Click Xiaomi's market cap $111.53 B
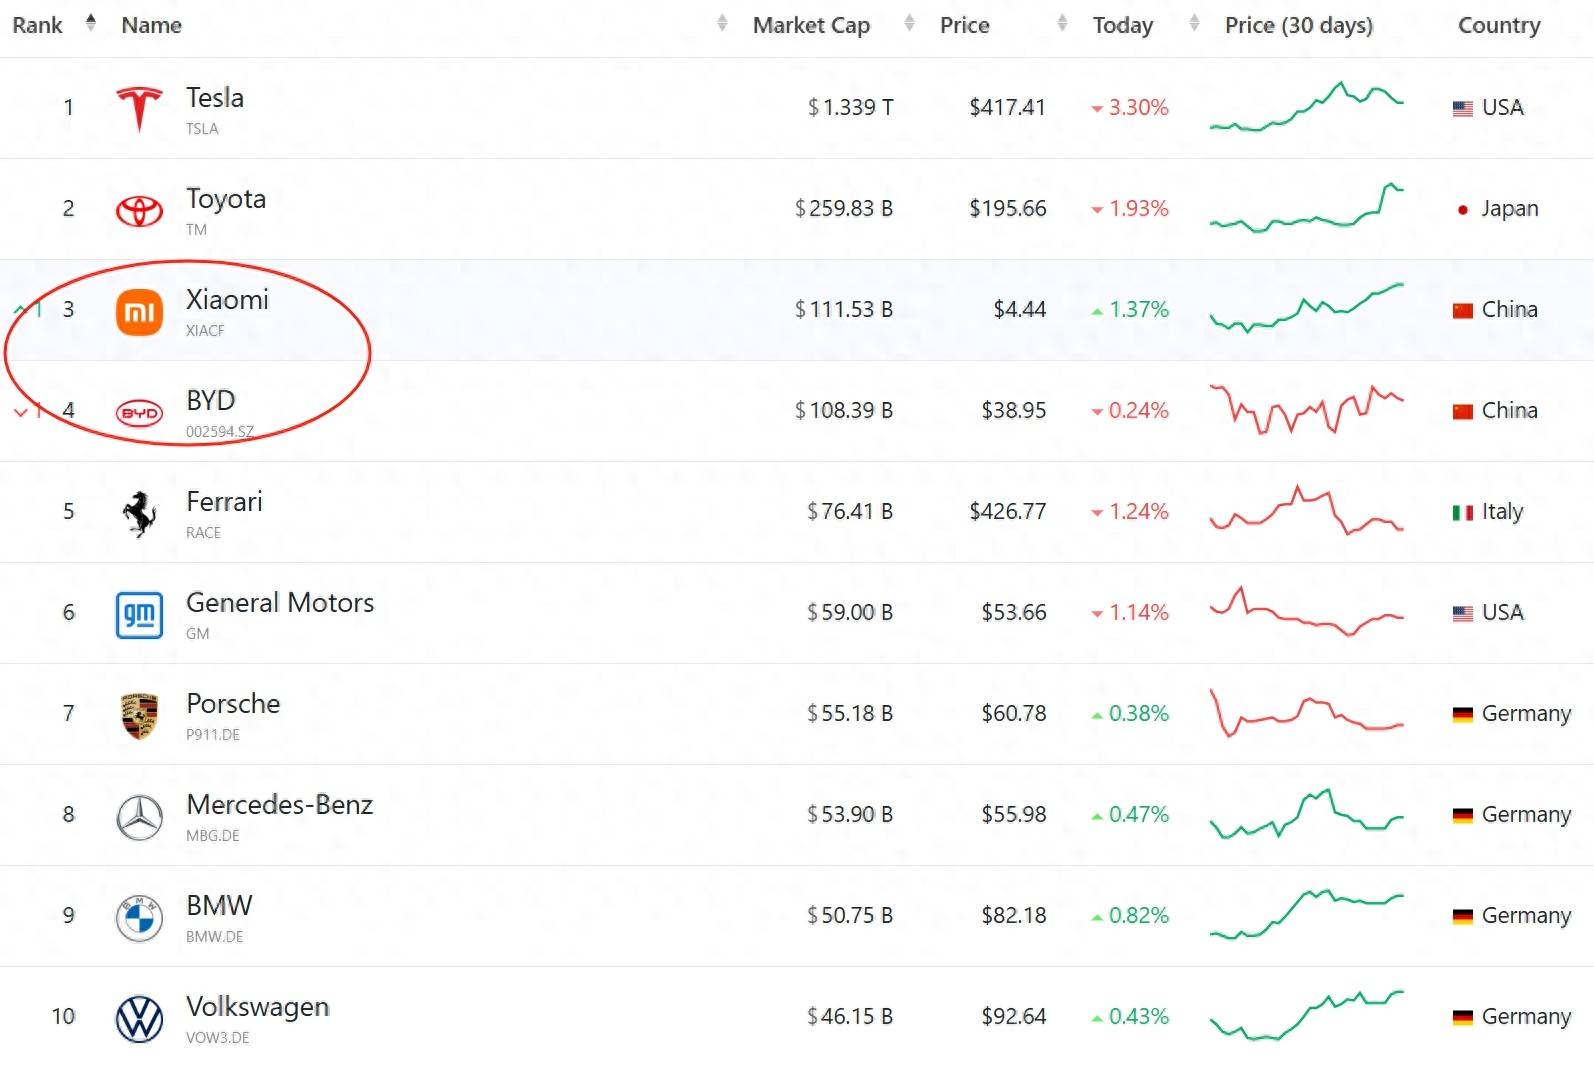 click(x=843, y=310)
